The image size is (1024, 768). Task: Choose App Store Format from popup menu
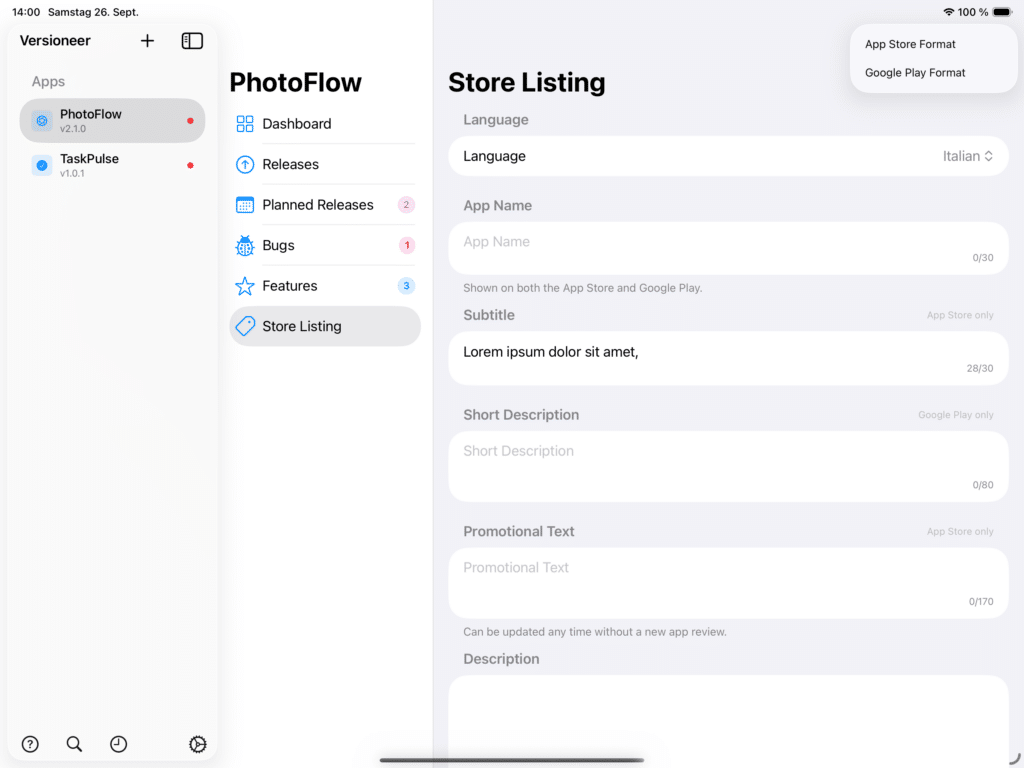(x=934, y=44)
